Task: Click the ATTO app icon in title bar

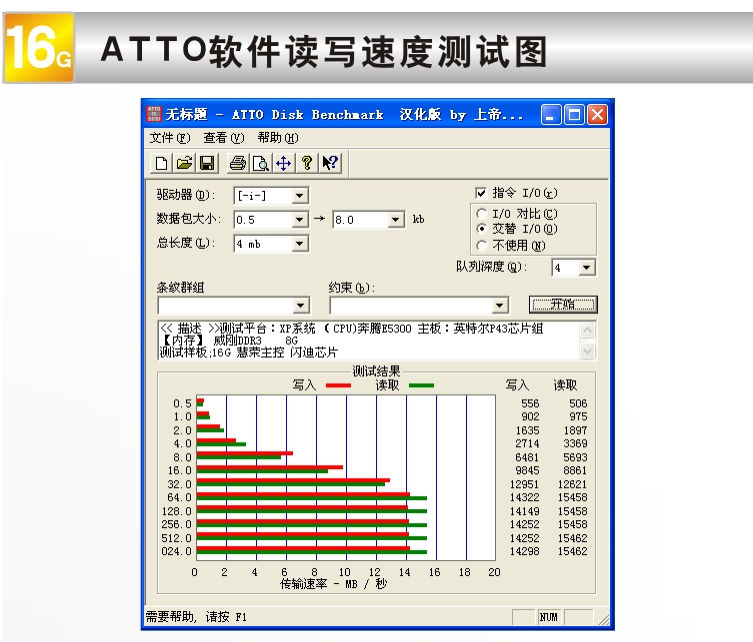Action: click(154, 114)
